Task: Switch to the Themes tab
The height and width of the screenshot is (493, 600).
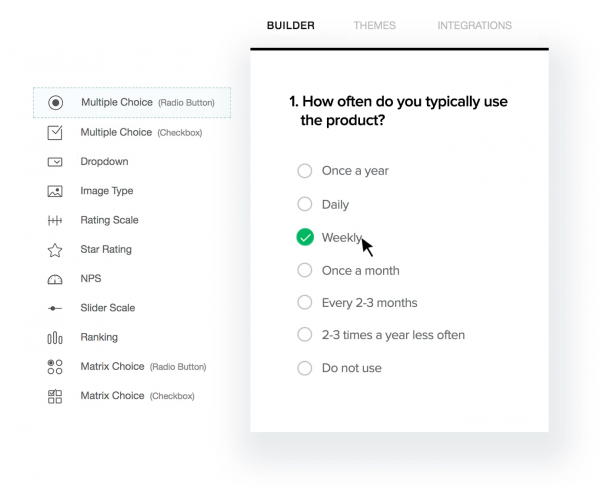Action: tap(374, 26)
